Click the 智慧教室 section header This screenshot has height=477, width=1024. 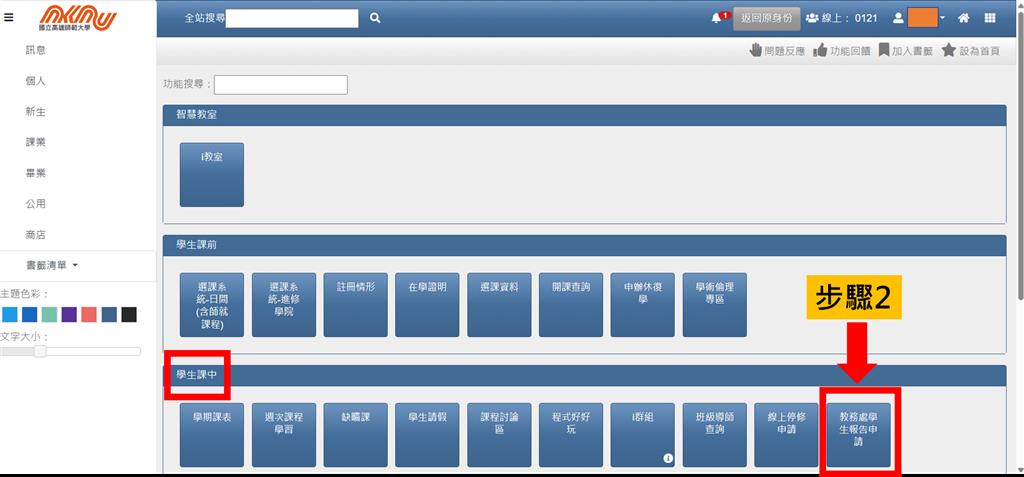pyautogui.click(x=584, y=115)
